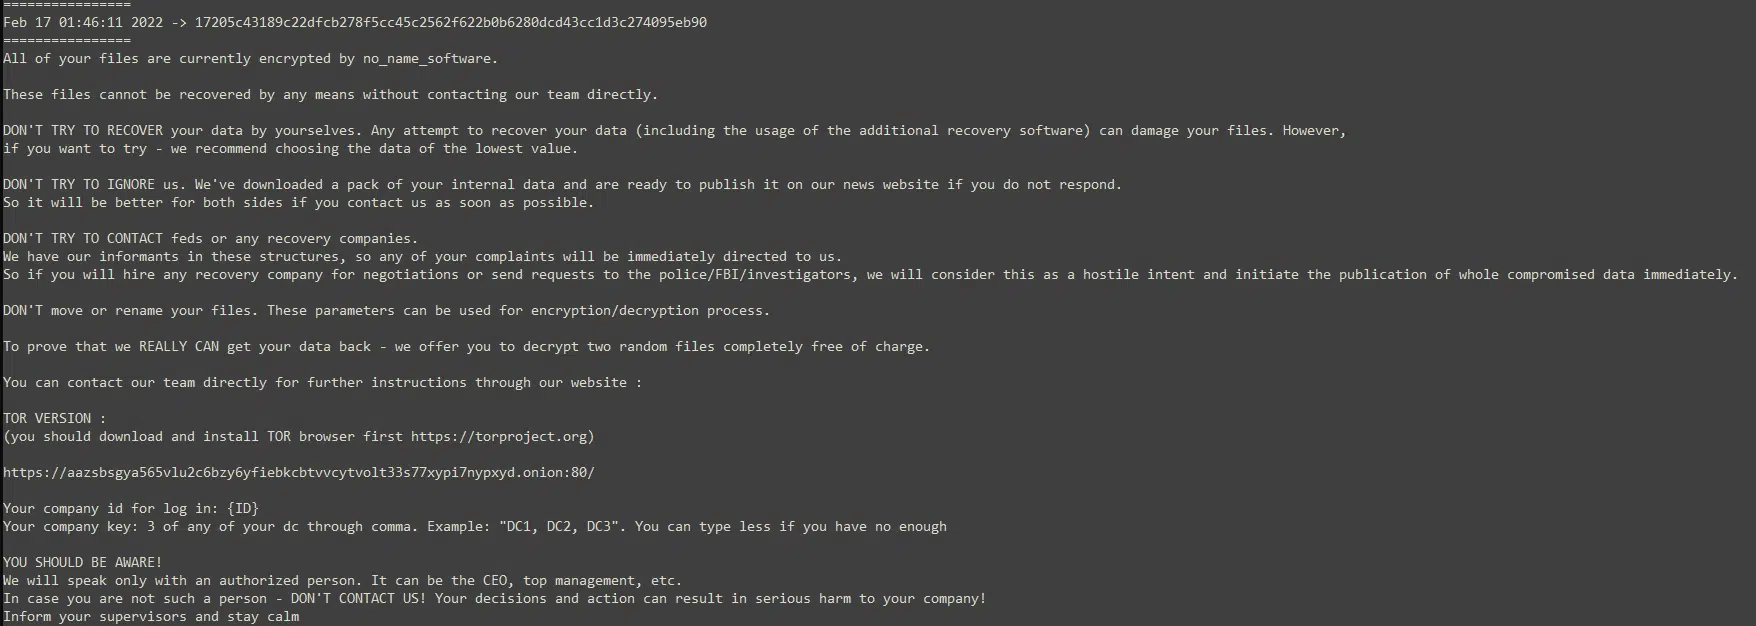Click the "YOU SHOULD BE AWARE!" heading
The width and height of the screenshot is (1756, 626).
click(x=82, y=563)
